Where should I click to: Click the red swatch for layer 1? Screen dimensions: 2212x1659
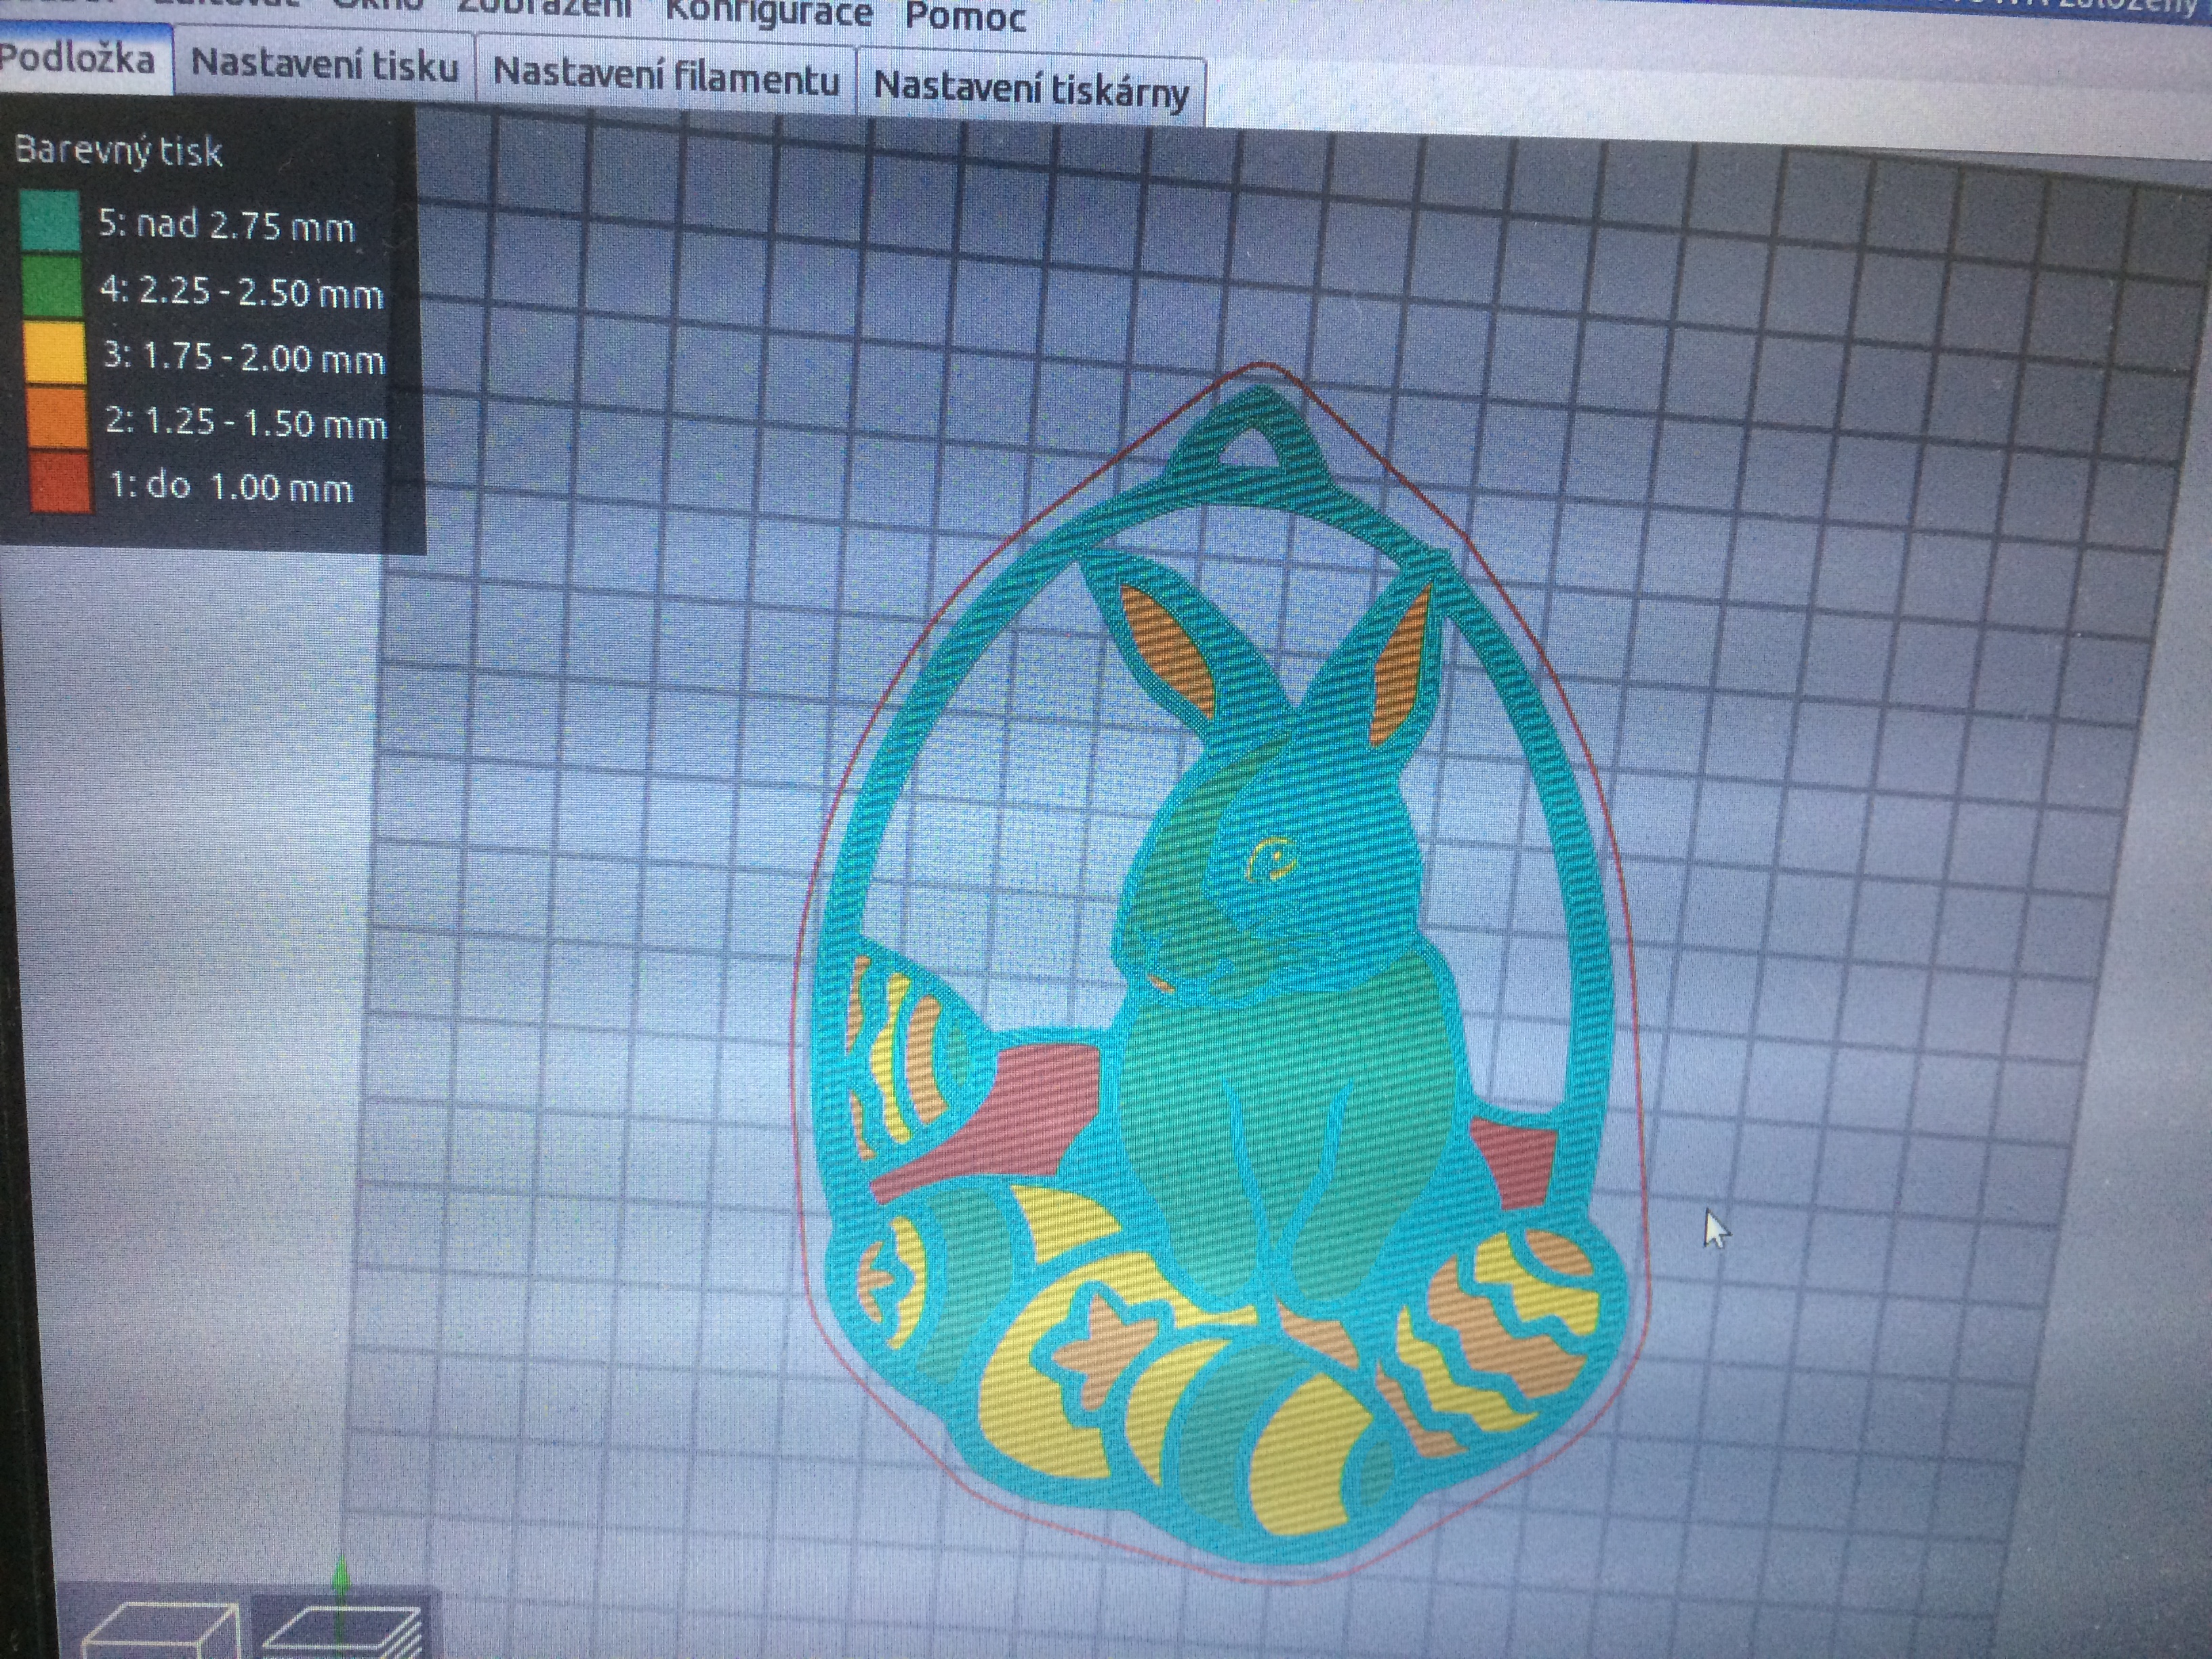tap(61, 482)
